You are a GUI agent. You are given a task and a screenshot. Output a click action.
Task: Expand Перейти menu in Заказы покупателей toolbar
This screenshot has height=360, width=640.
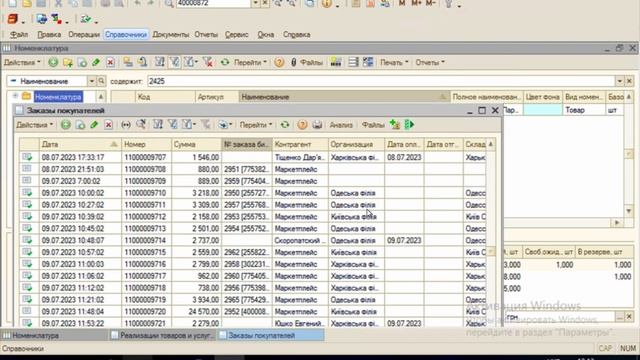[x=256, y=125]
